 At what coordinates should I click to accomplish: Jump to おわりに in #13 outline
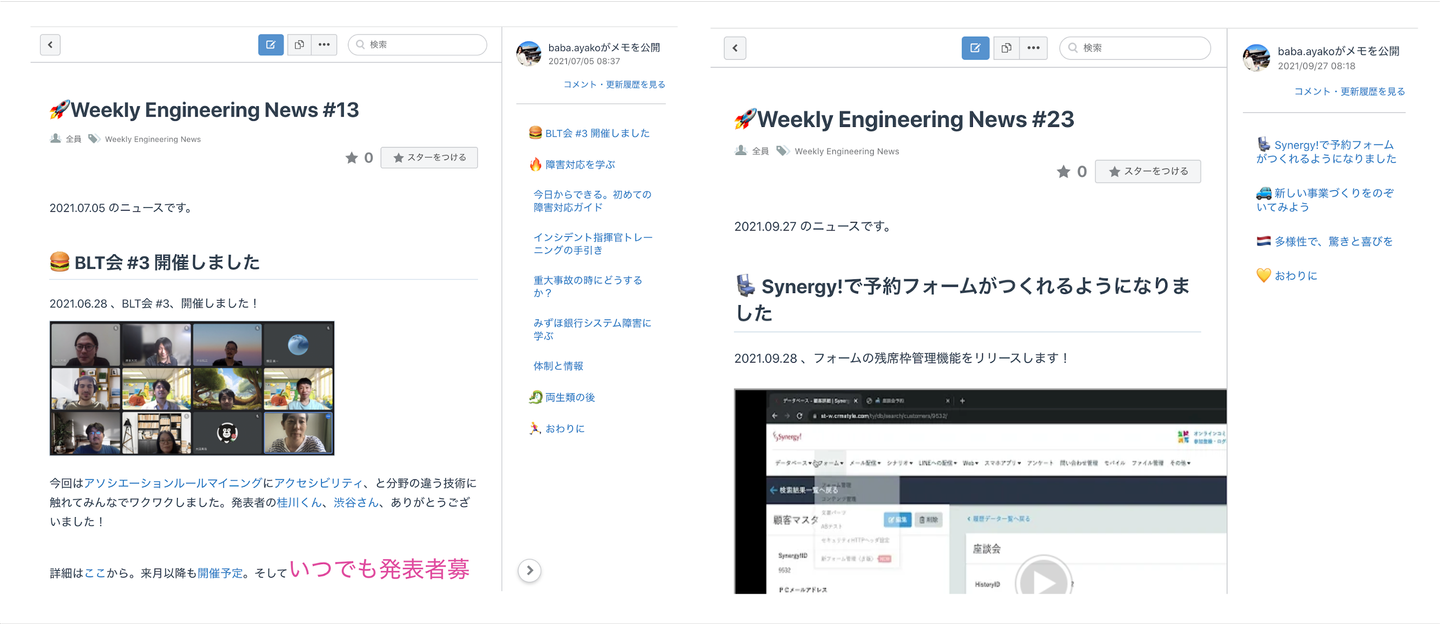tap(556, 428)
